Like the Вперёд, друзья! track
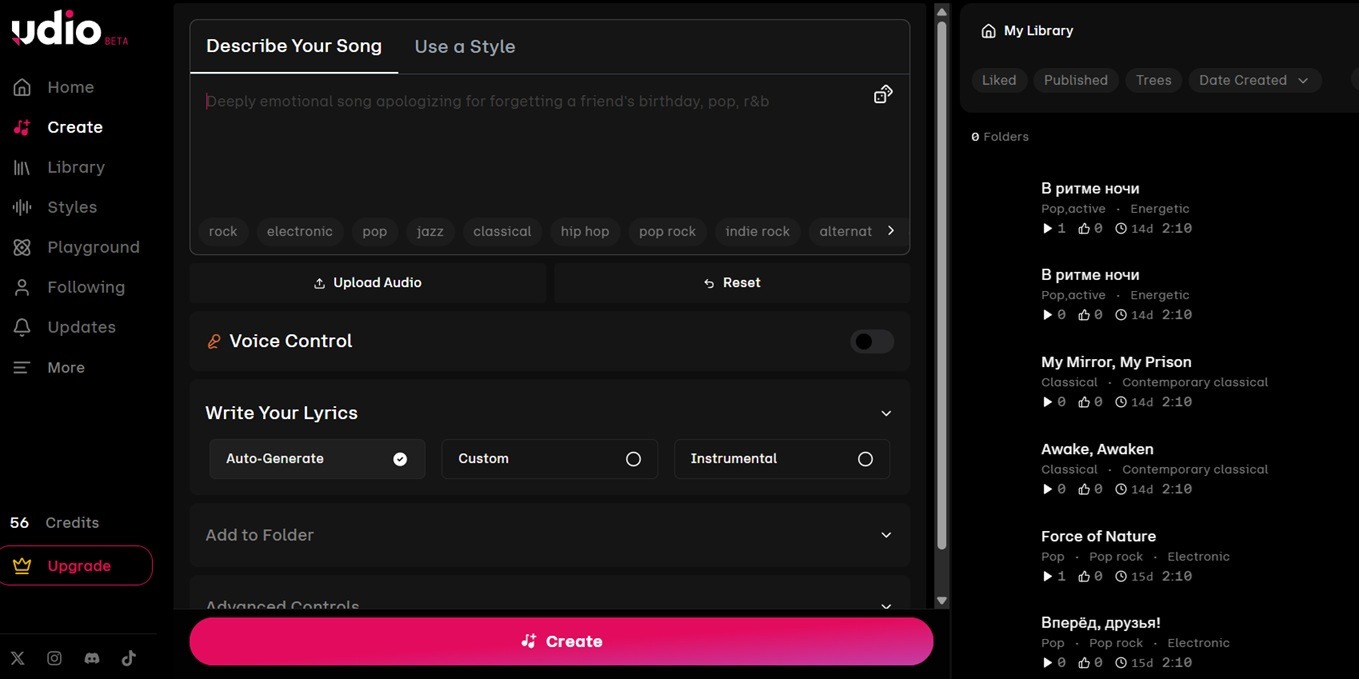The image size is (1359, 679). 1084,662
